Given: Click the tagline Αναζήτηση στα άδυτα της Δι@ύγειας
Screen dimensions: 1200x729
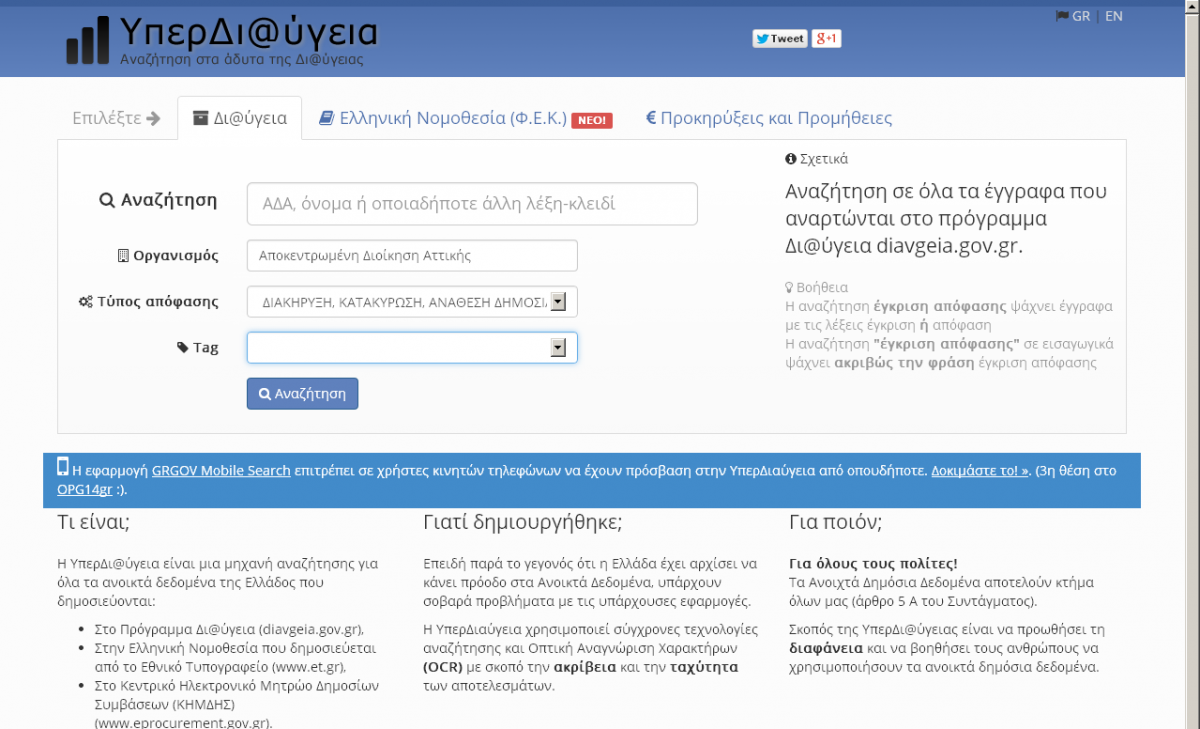Looking at the screenshot, I should 241,59.
